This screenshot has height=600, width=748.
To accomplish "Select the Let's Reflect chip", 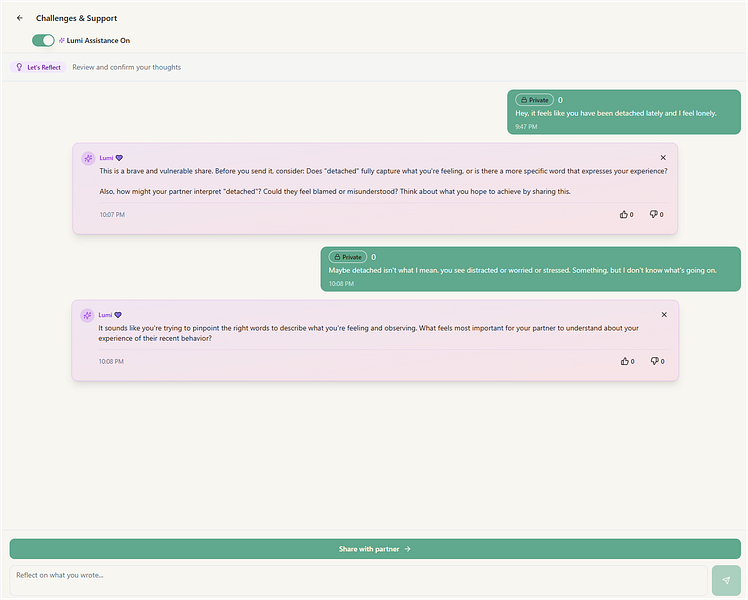I will coord(38,67).
